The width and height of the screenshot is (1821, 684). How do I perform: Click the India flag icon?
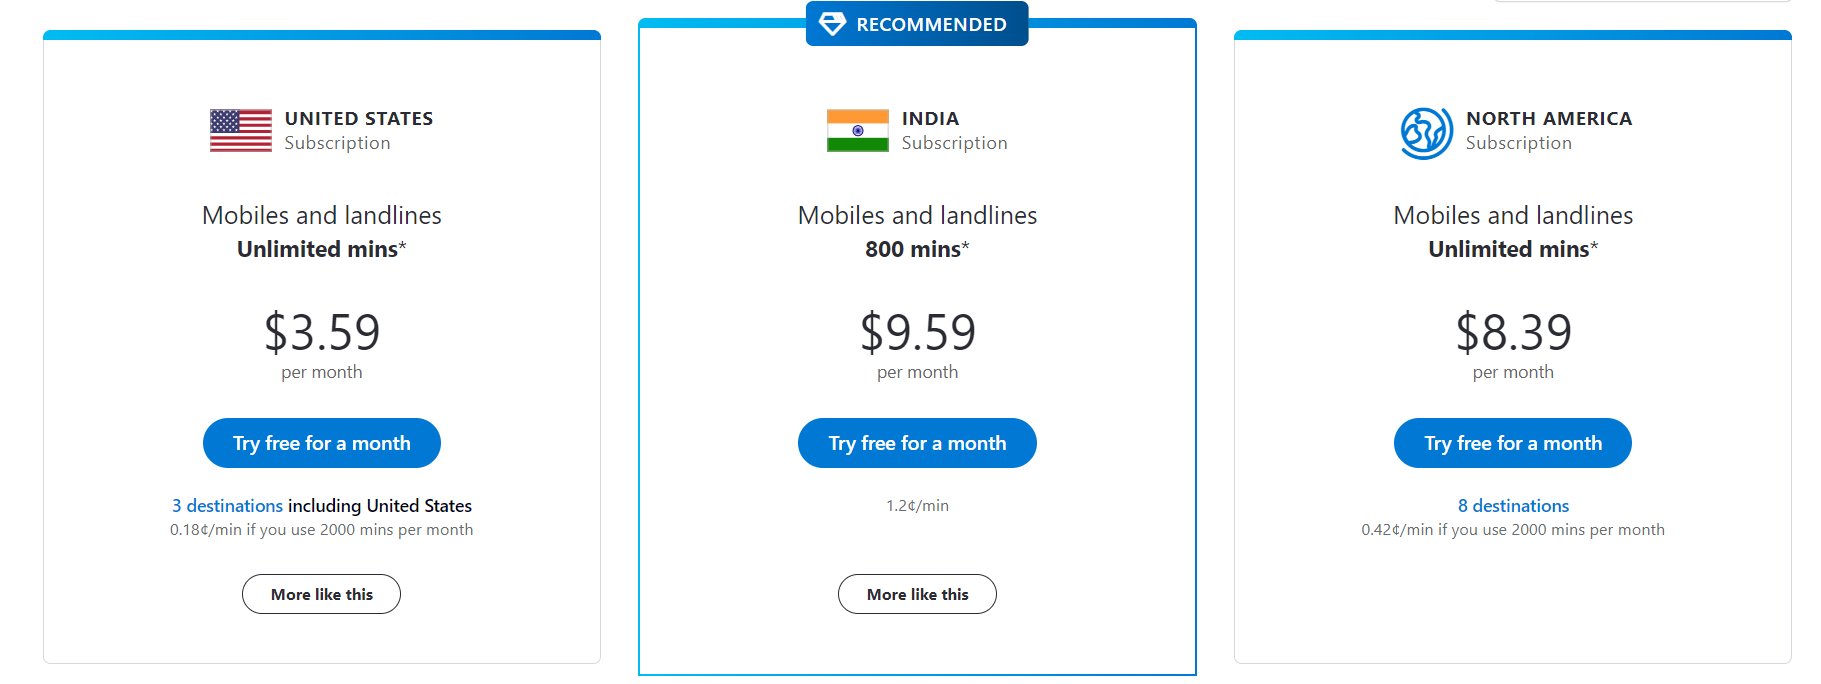(x=858, y=130)
